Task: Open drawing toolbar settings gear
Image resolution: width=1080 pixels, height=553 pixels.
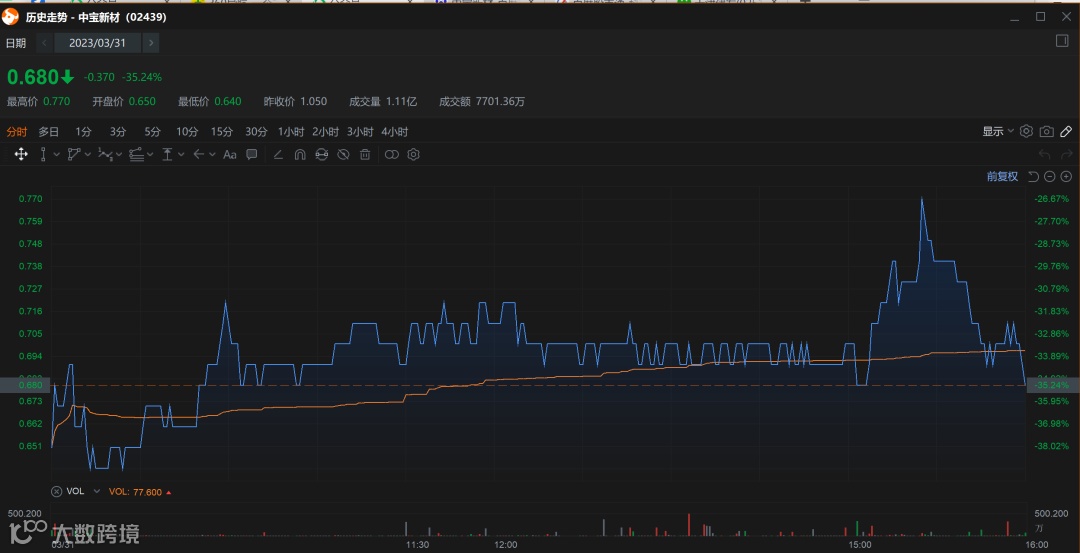Action: click(413, 154)
